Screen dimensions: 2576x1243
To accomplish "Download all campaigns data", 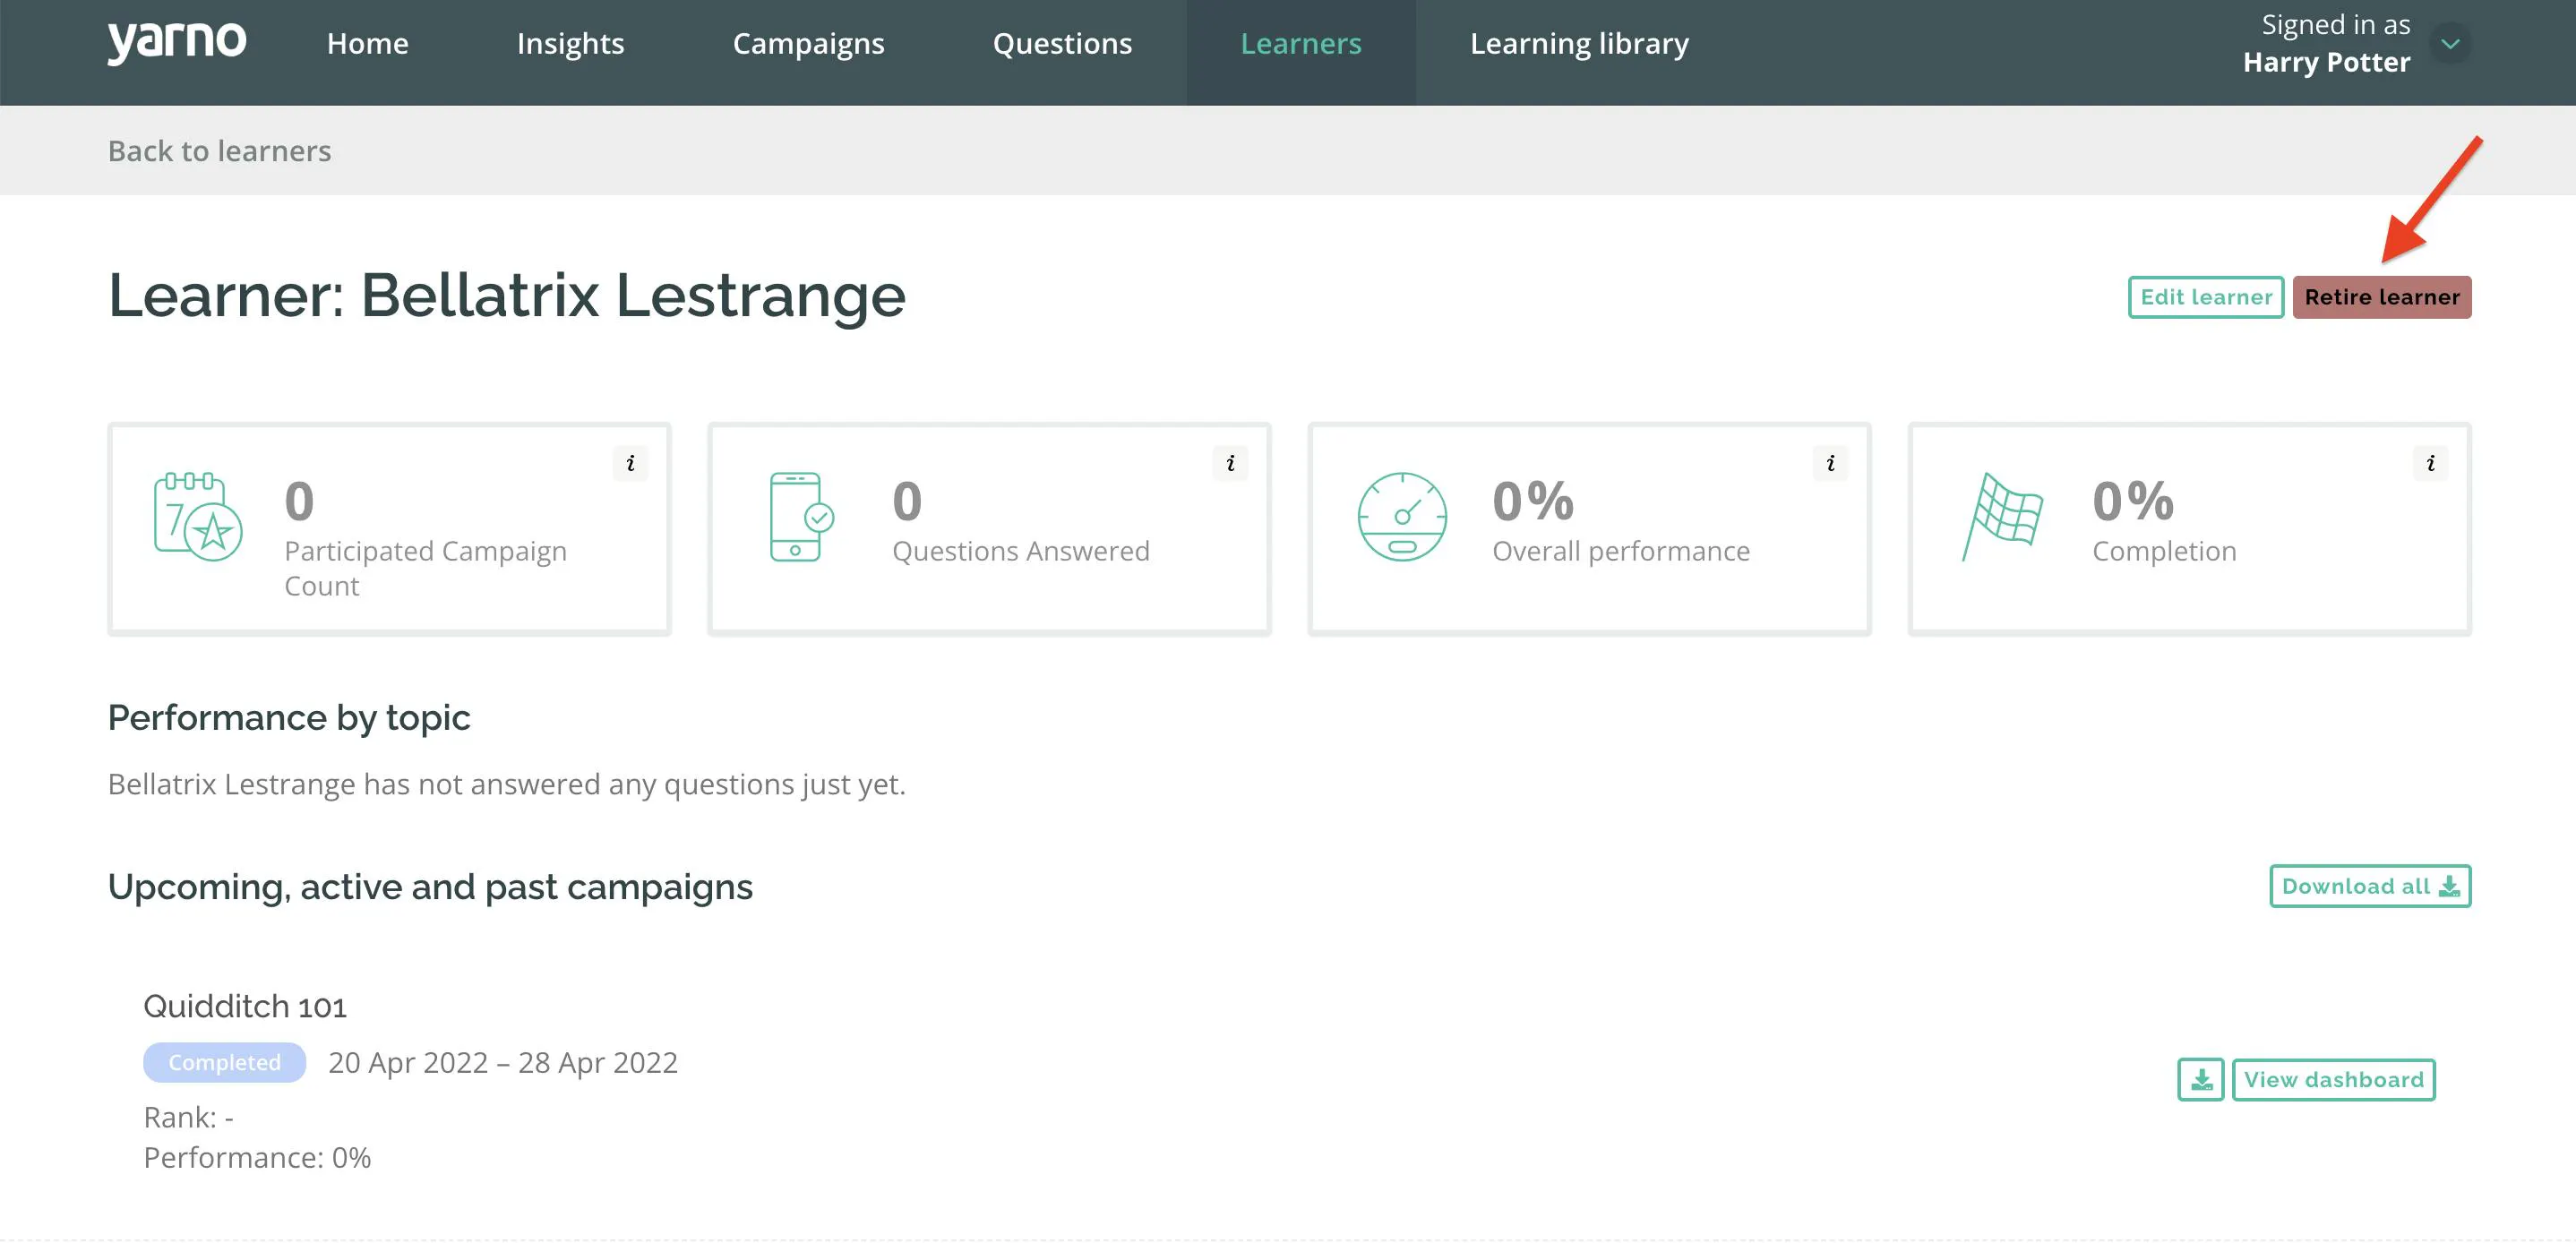I will (x=2370, y=886).
